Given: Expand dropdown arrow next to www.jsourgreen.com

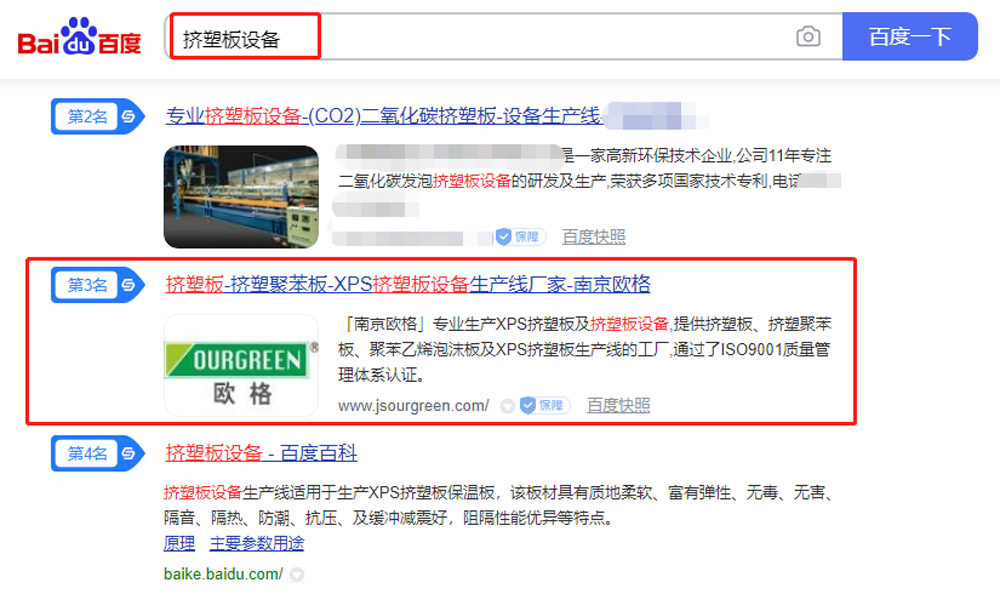Looking at the screenshot, I should pos(507,406).
